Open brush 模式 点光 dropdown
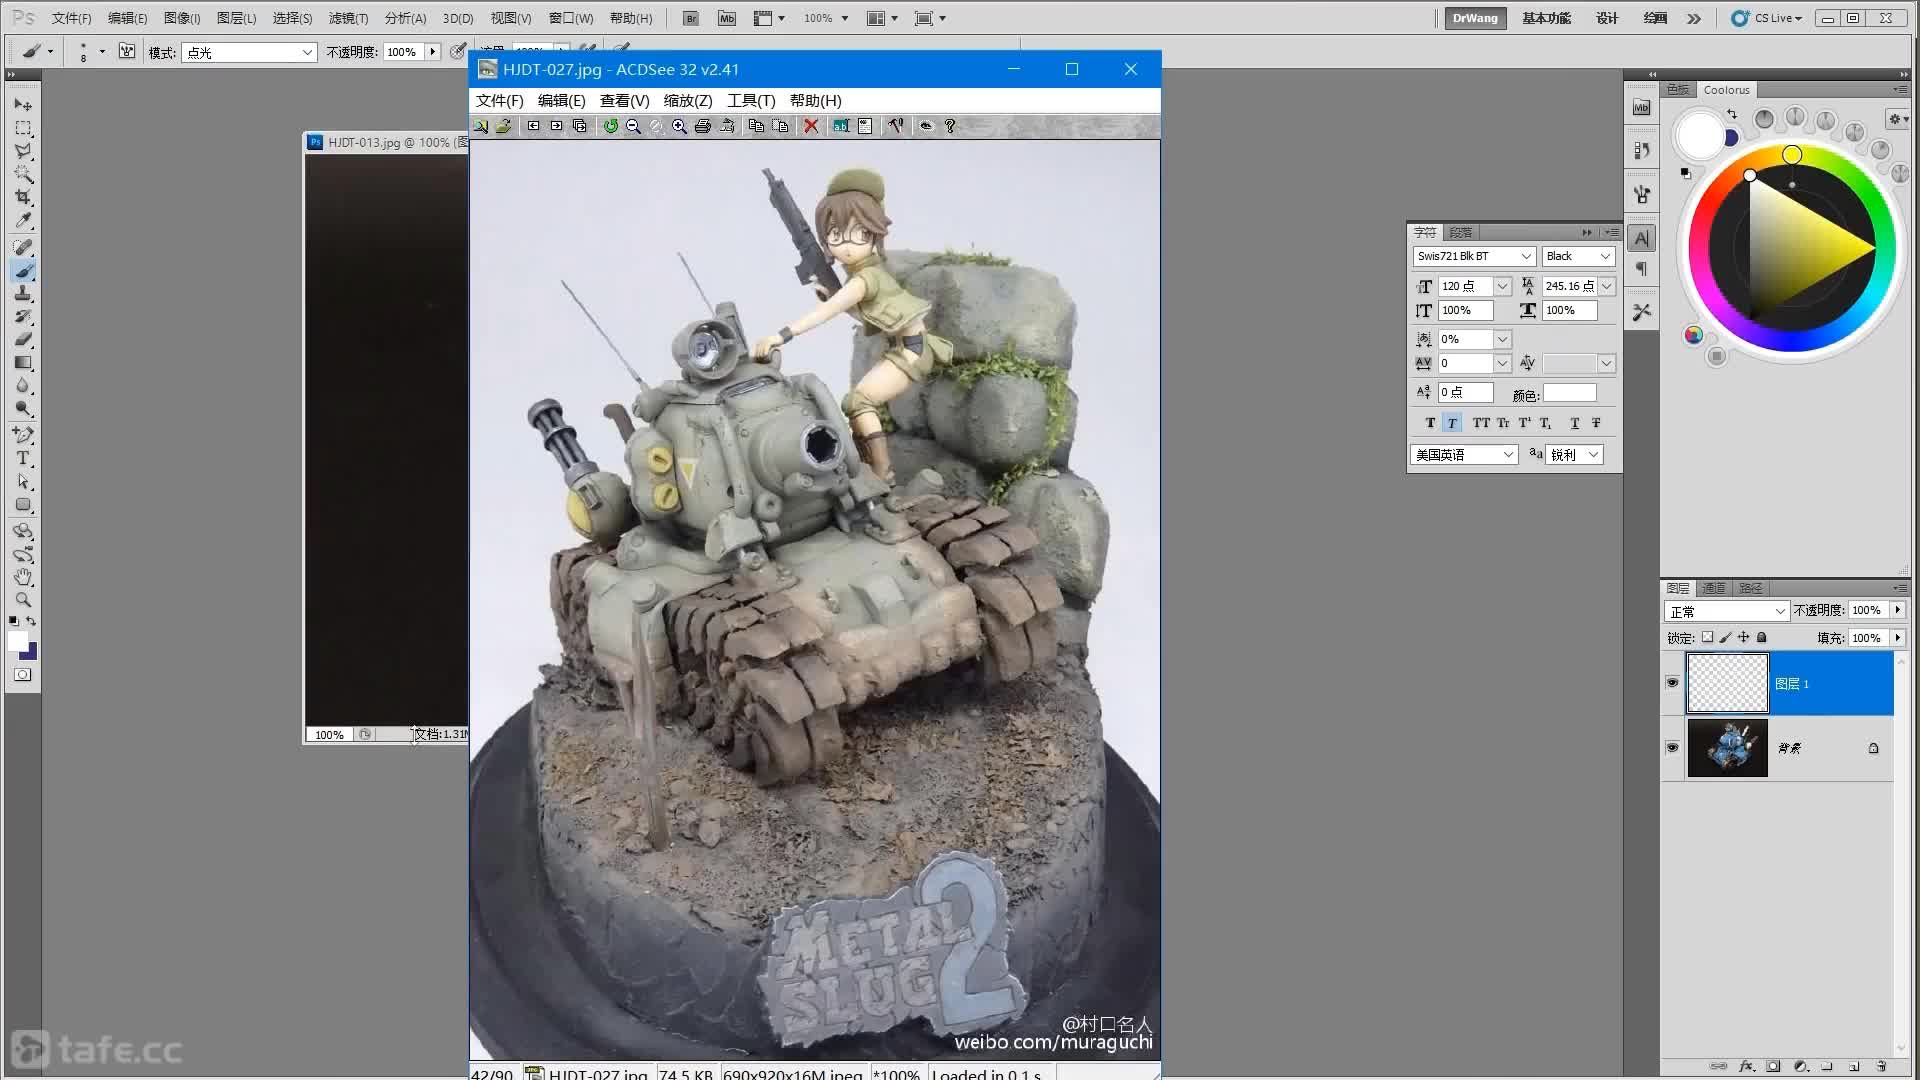The height and width of the screenshot is (1080, 1920). click(250, 52)
